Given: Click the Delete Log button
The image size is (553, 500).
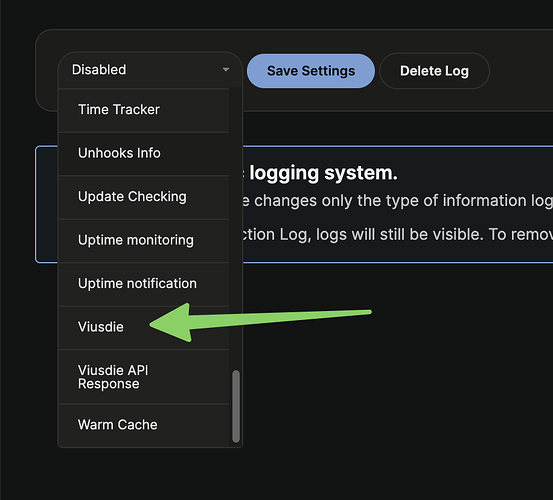Looking at the screenshot, I should (434, 71).
